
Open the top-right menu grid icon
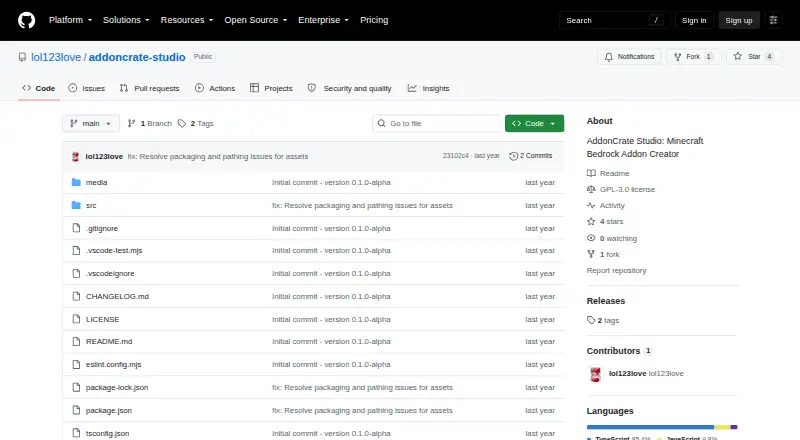773,20
